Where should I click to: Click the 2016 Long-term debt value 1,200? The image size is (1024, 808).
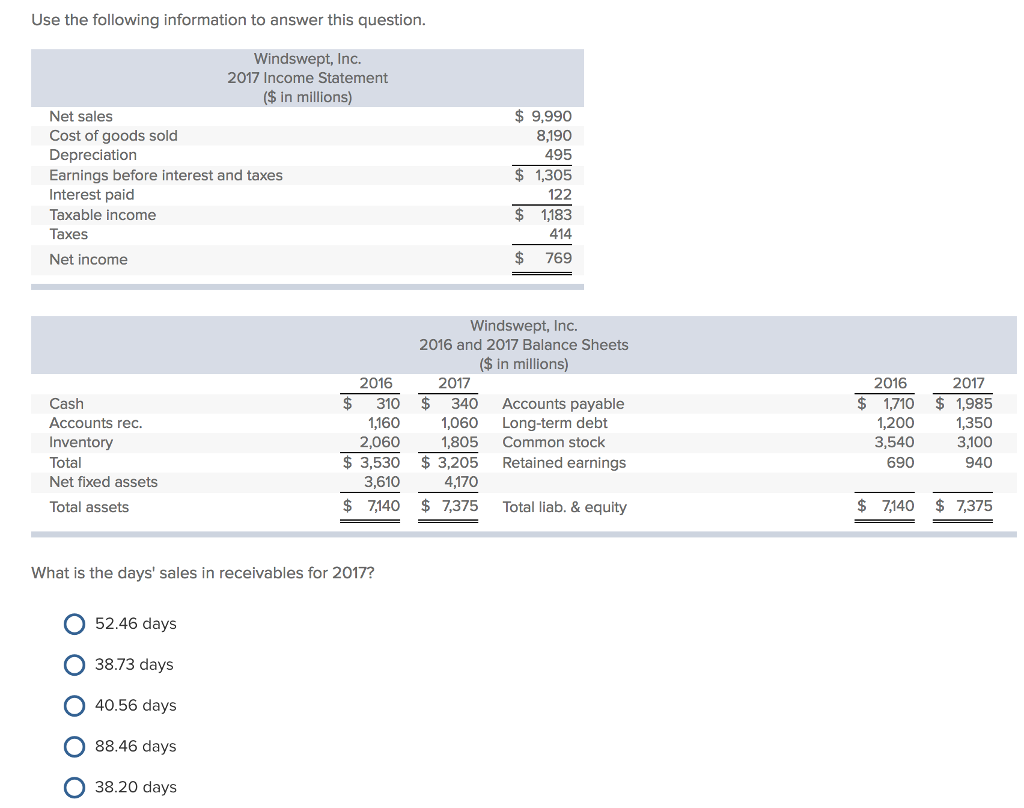(895, 423)
